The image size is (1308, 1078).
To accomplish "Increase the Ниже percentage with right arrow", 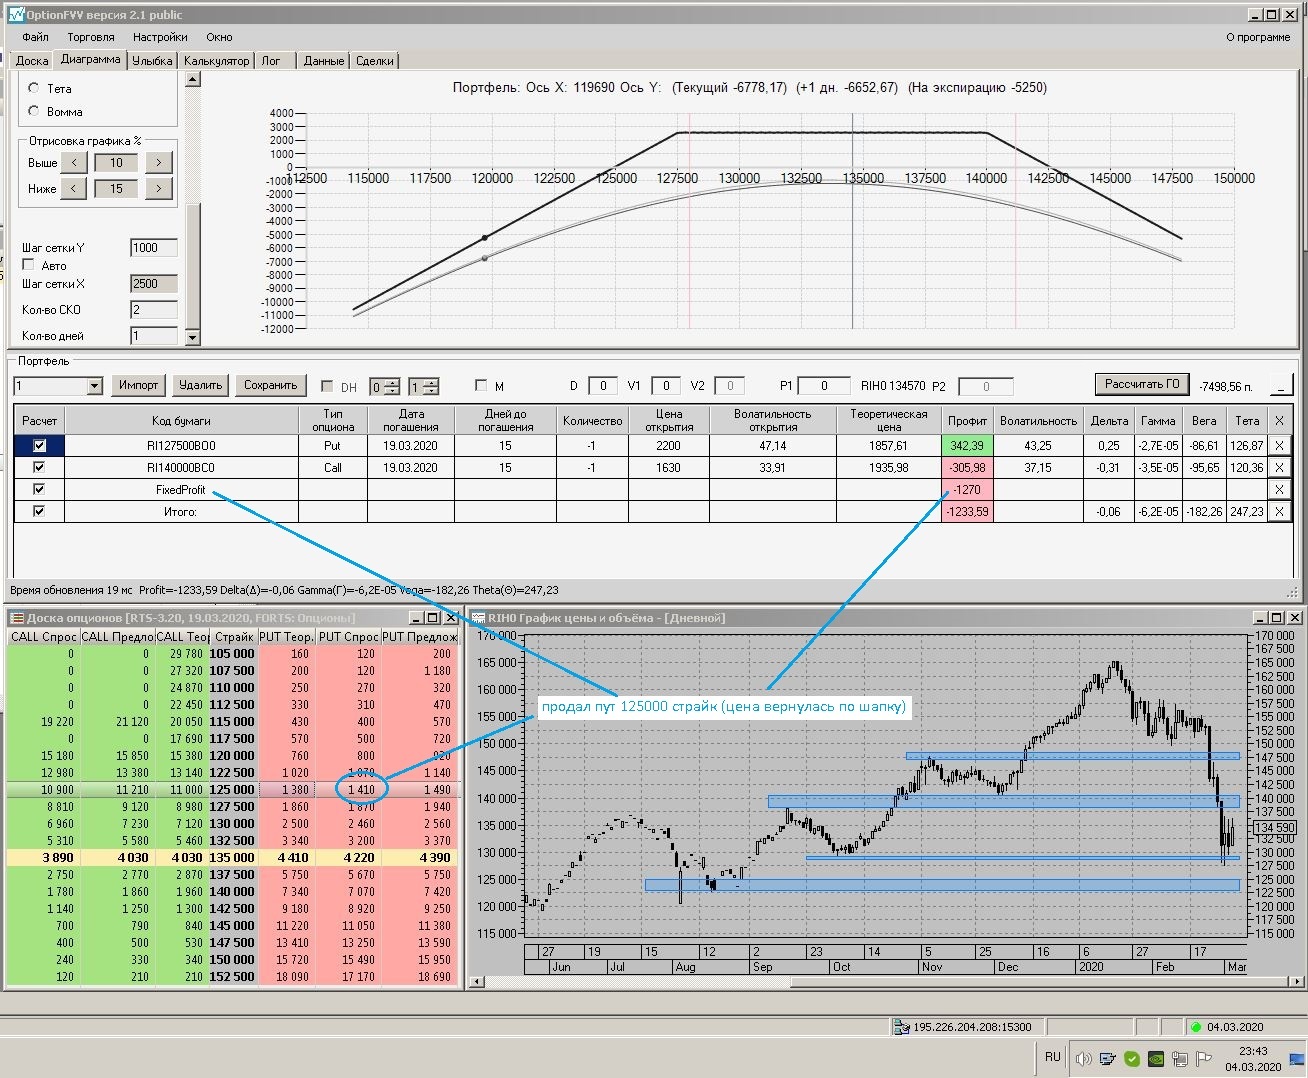I will click(x=158, y=188).
